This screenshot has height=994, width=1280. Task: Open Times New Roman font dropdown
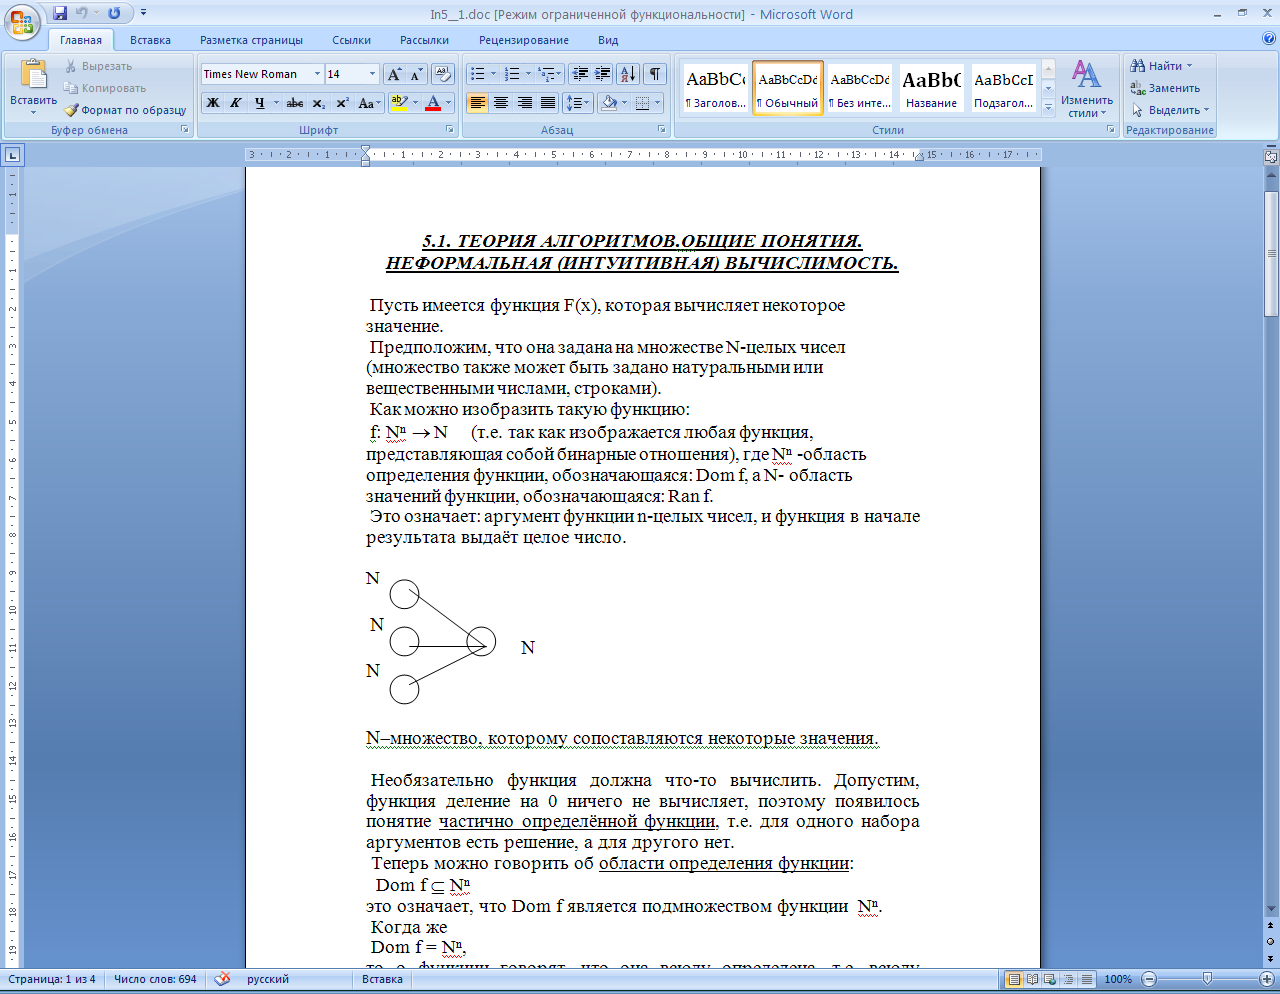pyautogui.click(x=317, y=74)
